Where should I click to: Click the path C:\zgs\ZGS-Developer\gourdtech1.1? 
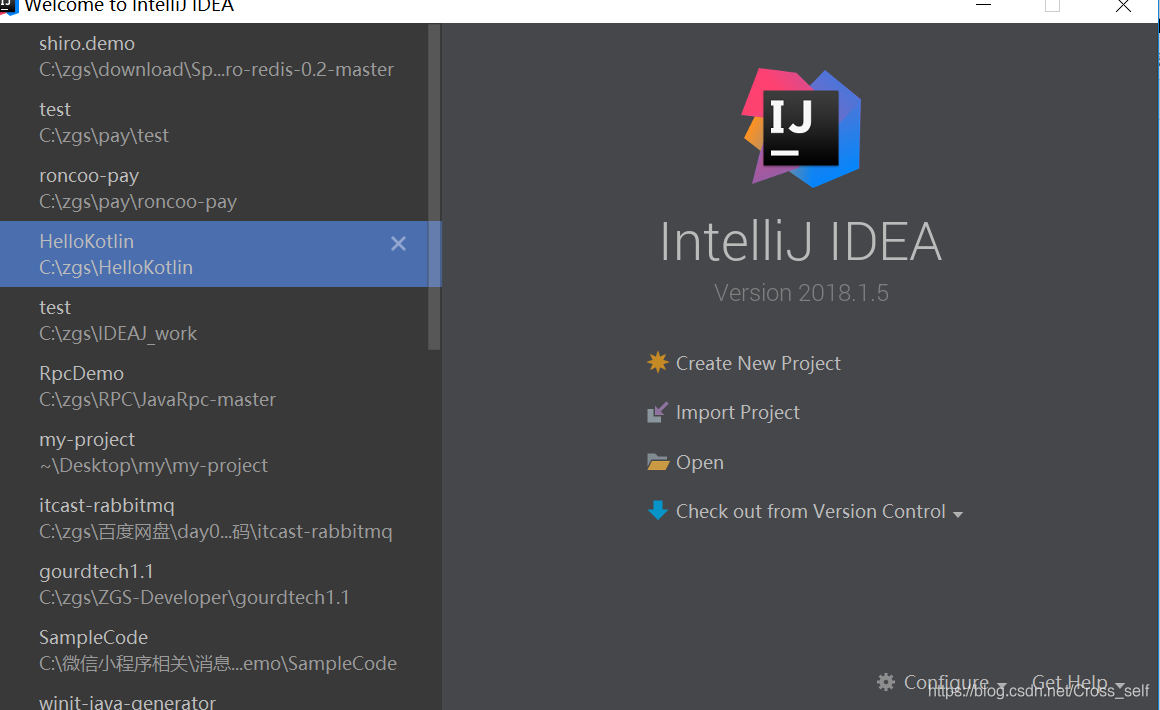pyautogui.click(x=195, y=597)
